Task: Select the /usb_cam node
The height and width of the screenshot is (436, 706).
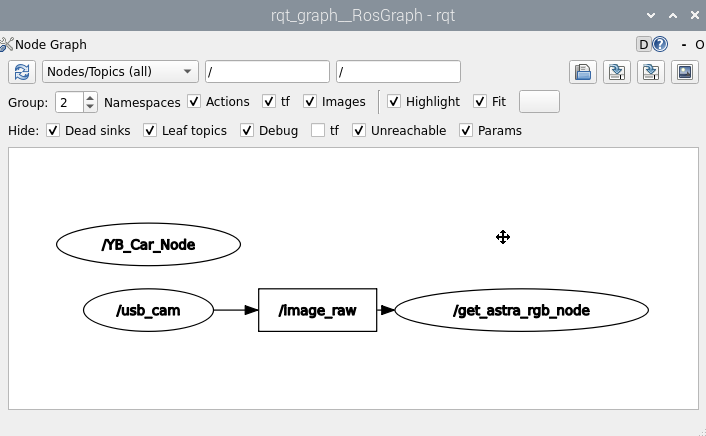Action: pos(149,310)
